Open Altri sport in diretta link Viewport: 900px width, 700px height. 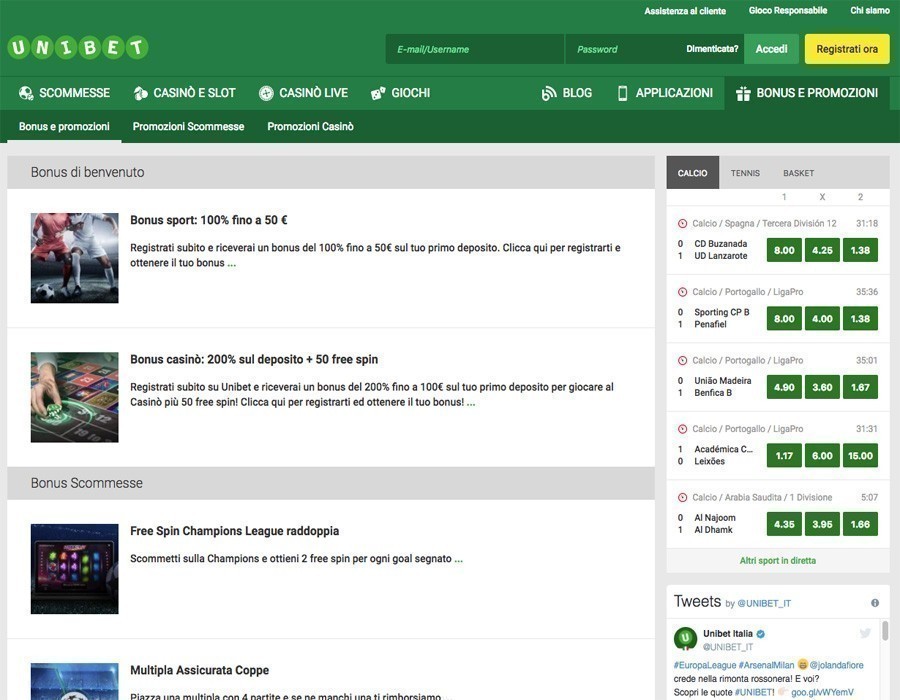pyautogui.click(x=778, y=561)
